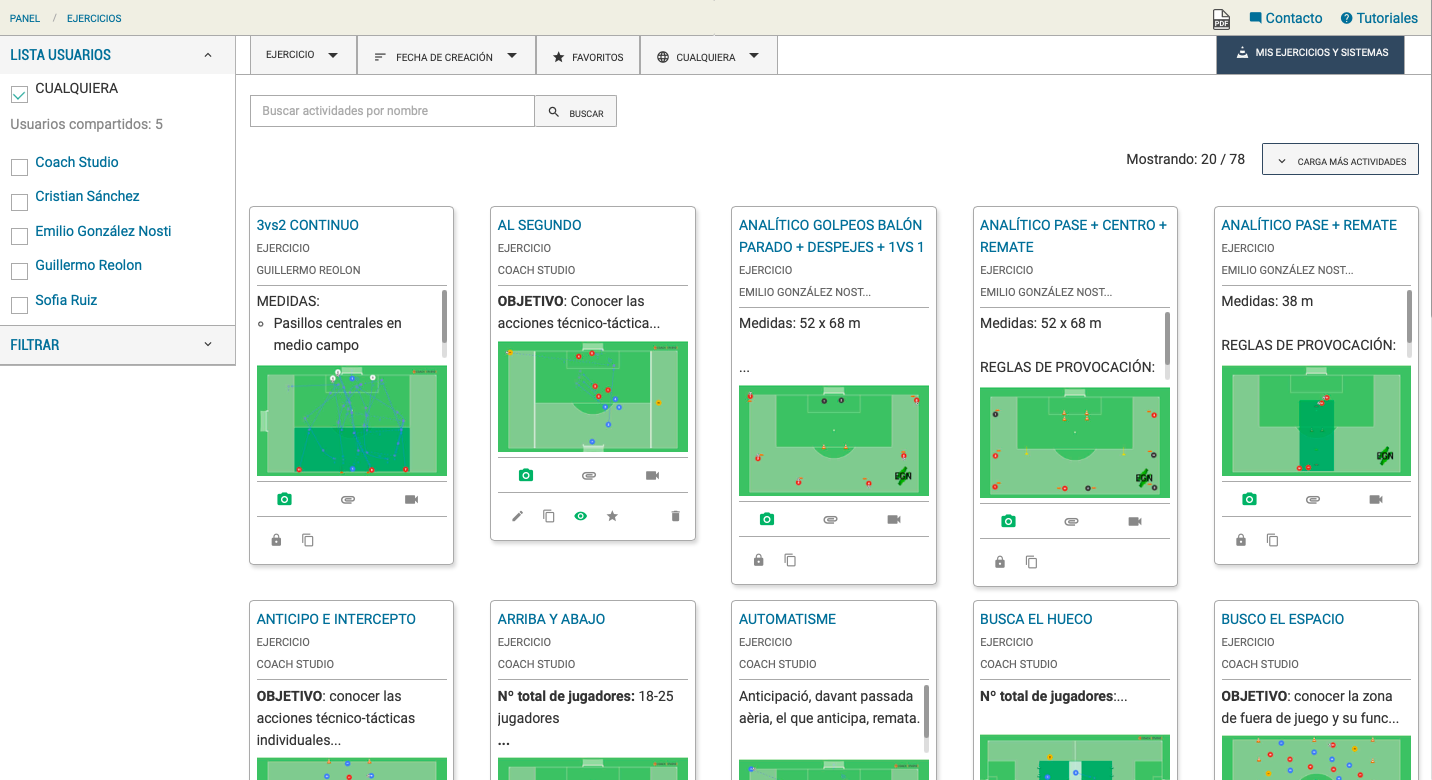Toggle visibility eye on AL SEGUNDO
The width and height of the screenshot is (1432, 780).
[580, 516]
